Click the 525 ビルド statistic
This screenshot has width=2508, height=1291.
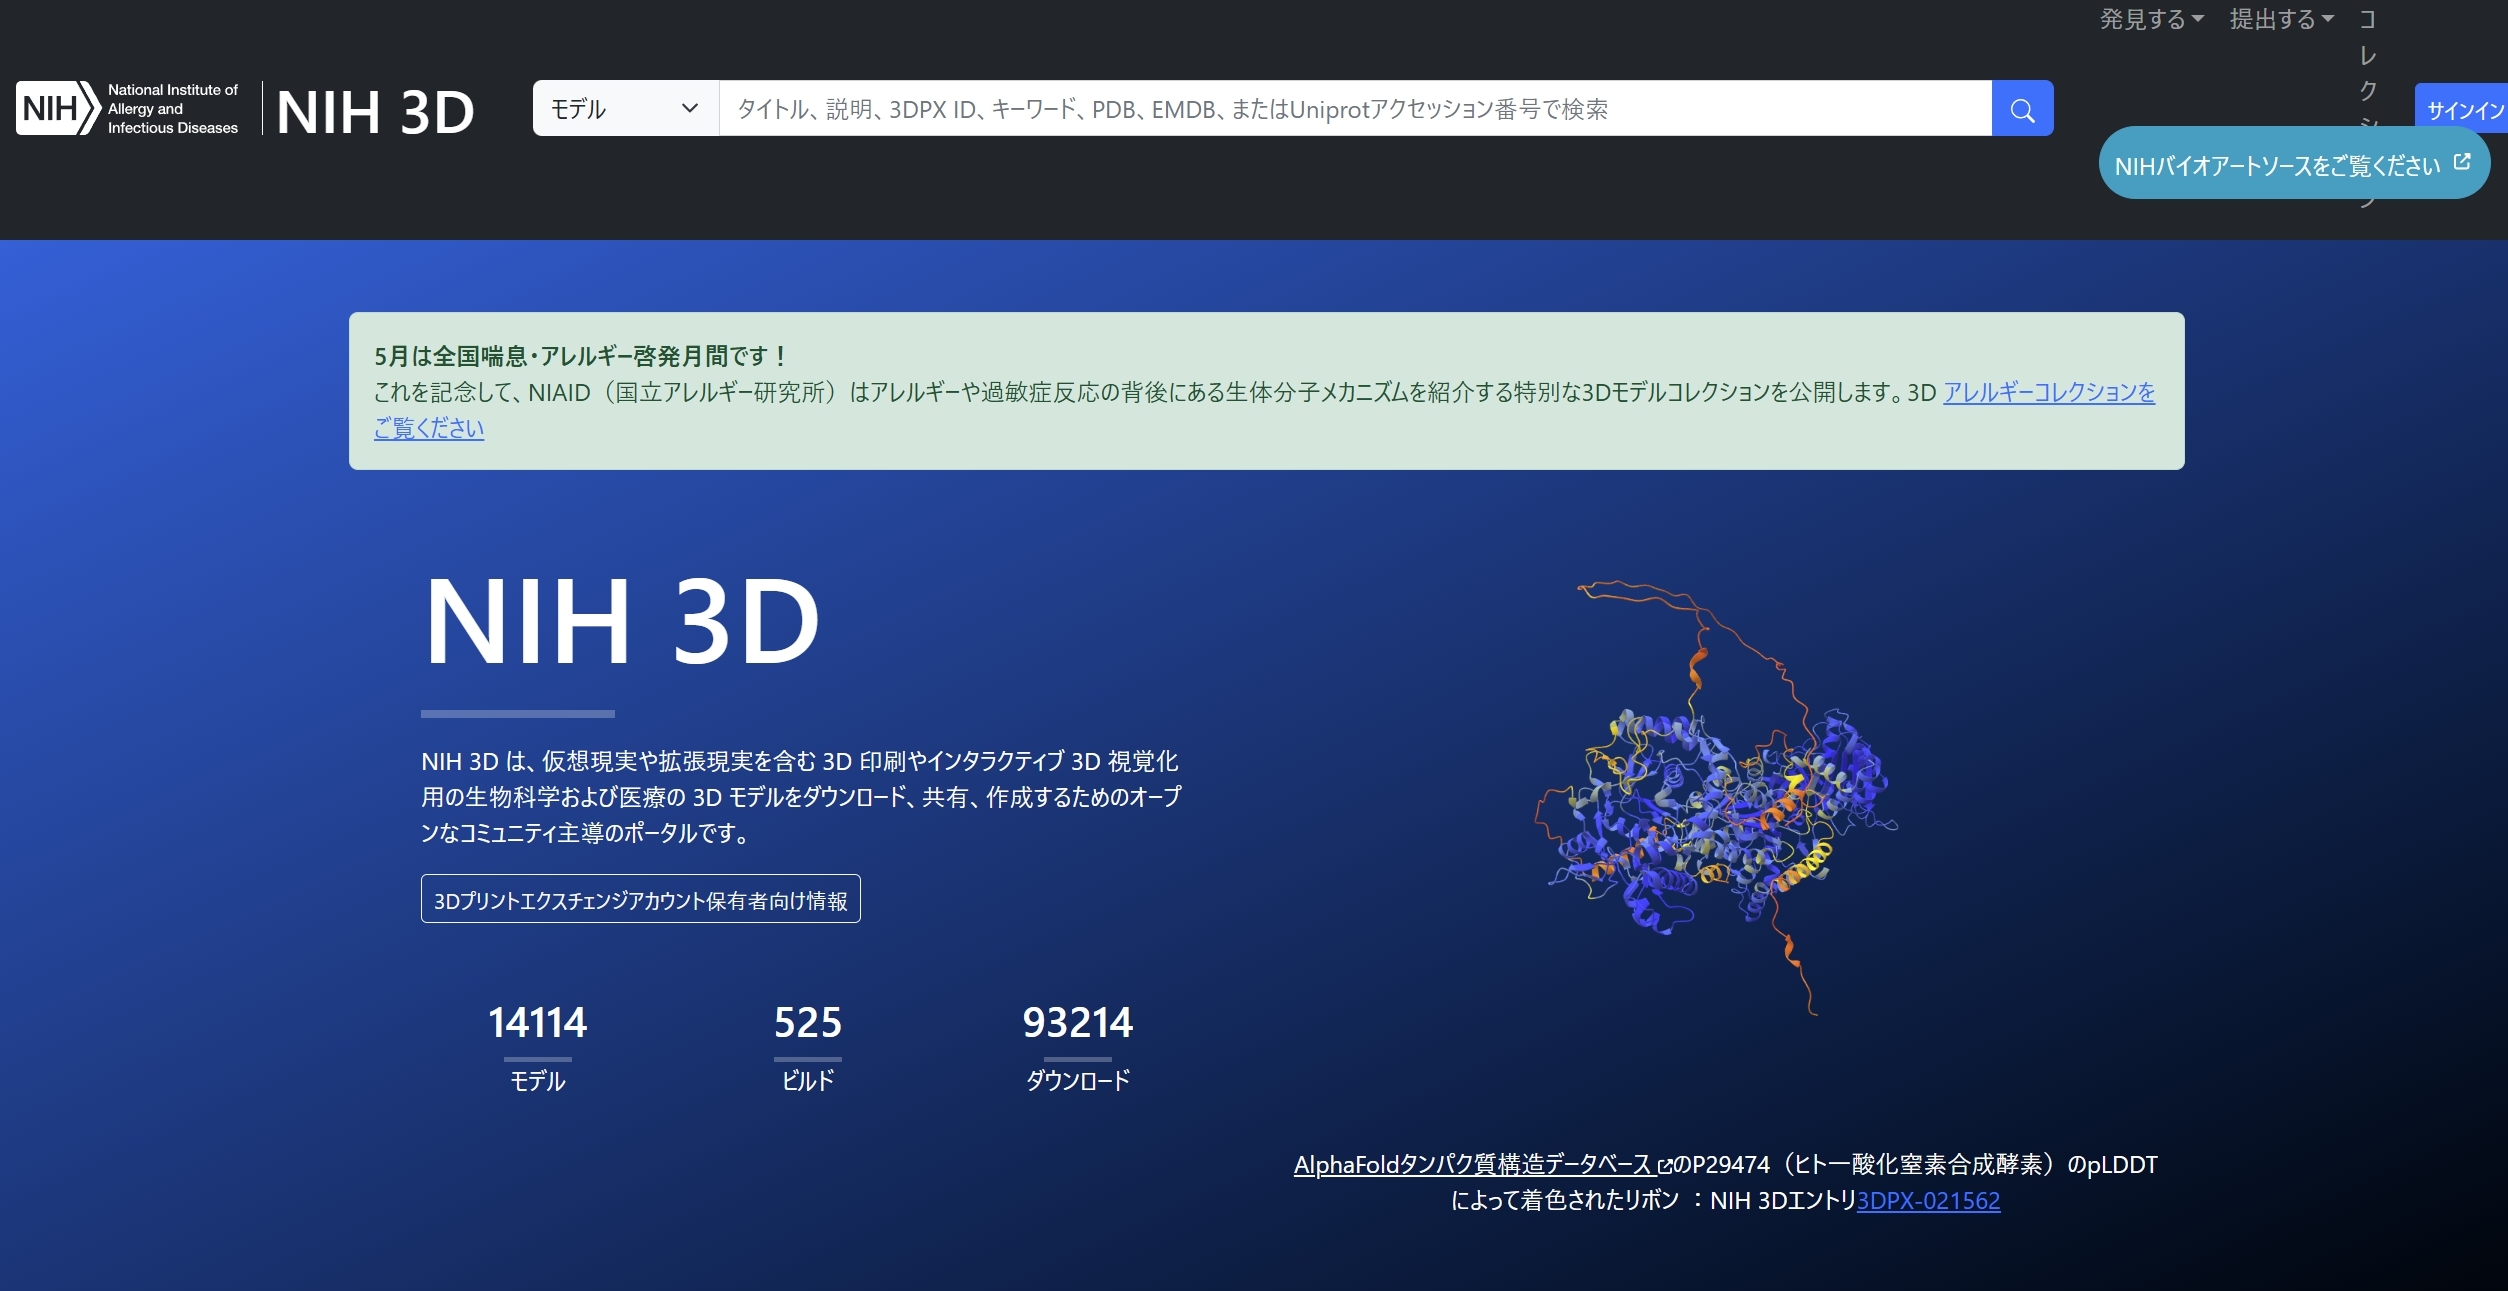pyautogui.click(x=808, y=1048)
